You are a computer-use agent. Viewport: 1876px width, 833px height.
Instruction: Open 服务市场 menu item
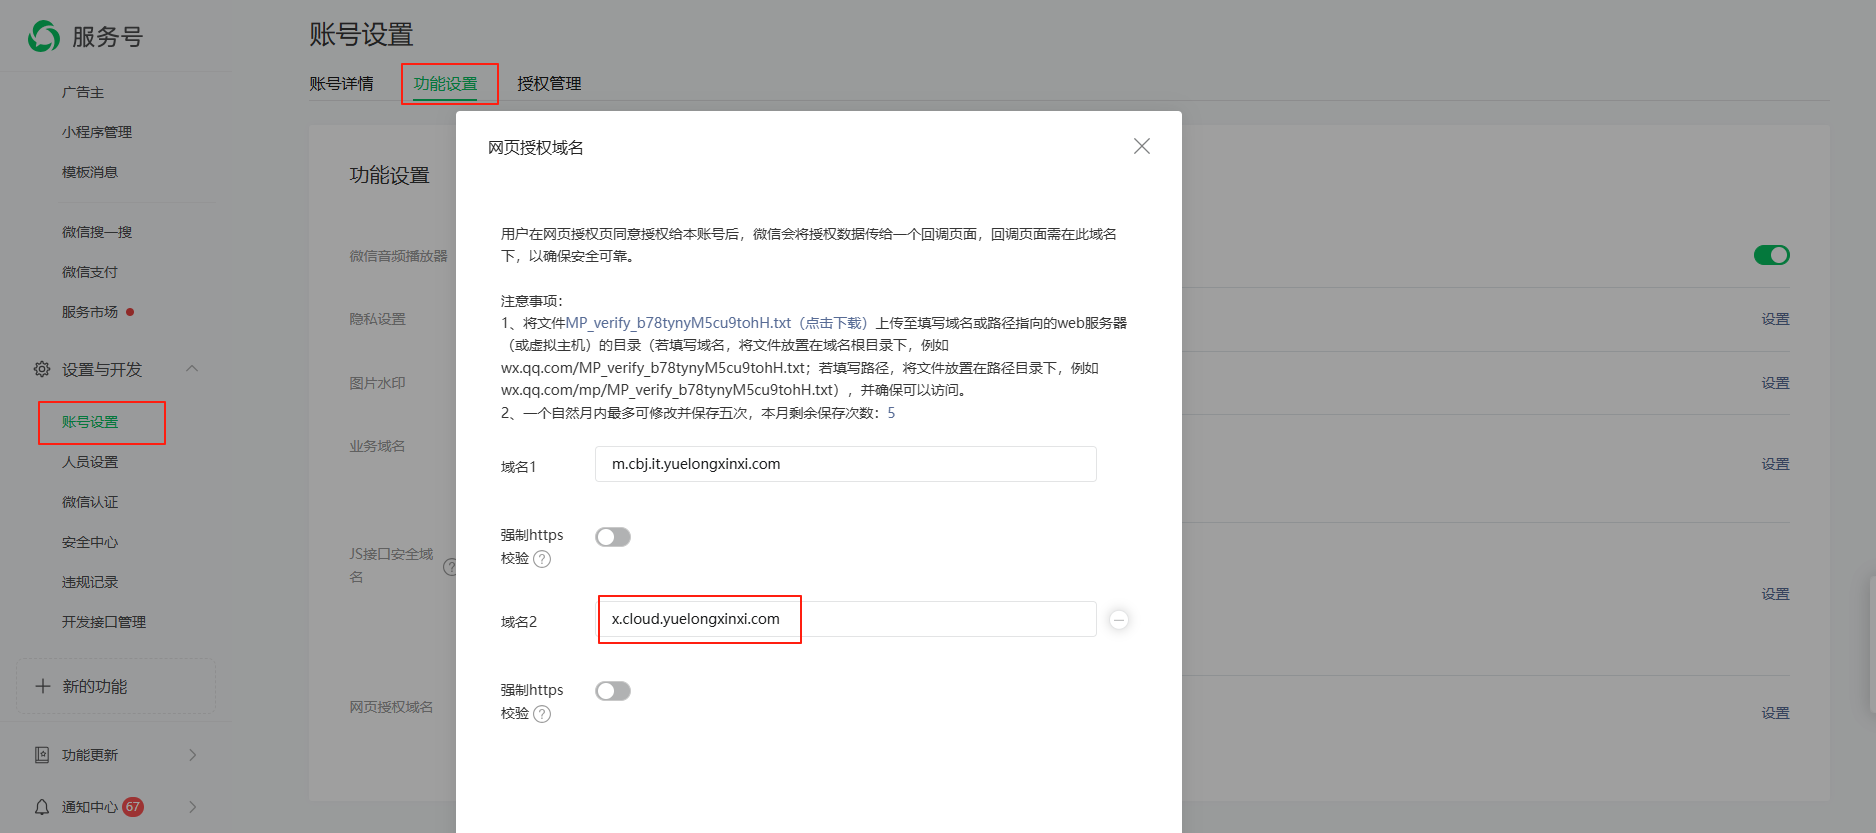click(90, 312)
